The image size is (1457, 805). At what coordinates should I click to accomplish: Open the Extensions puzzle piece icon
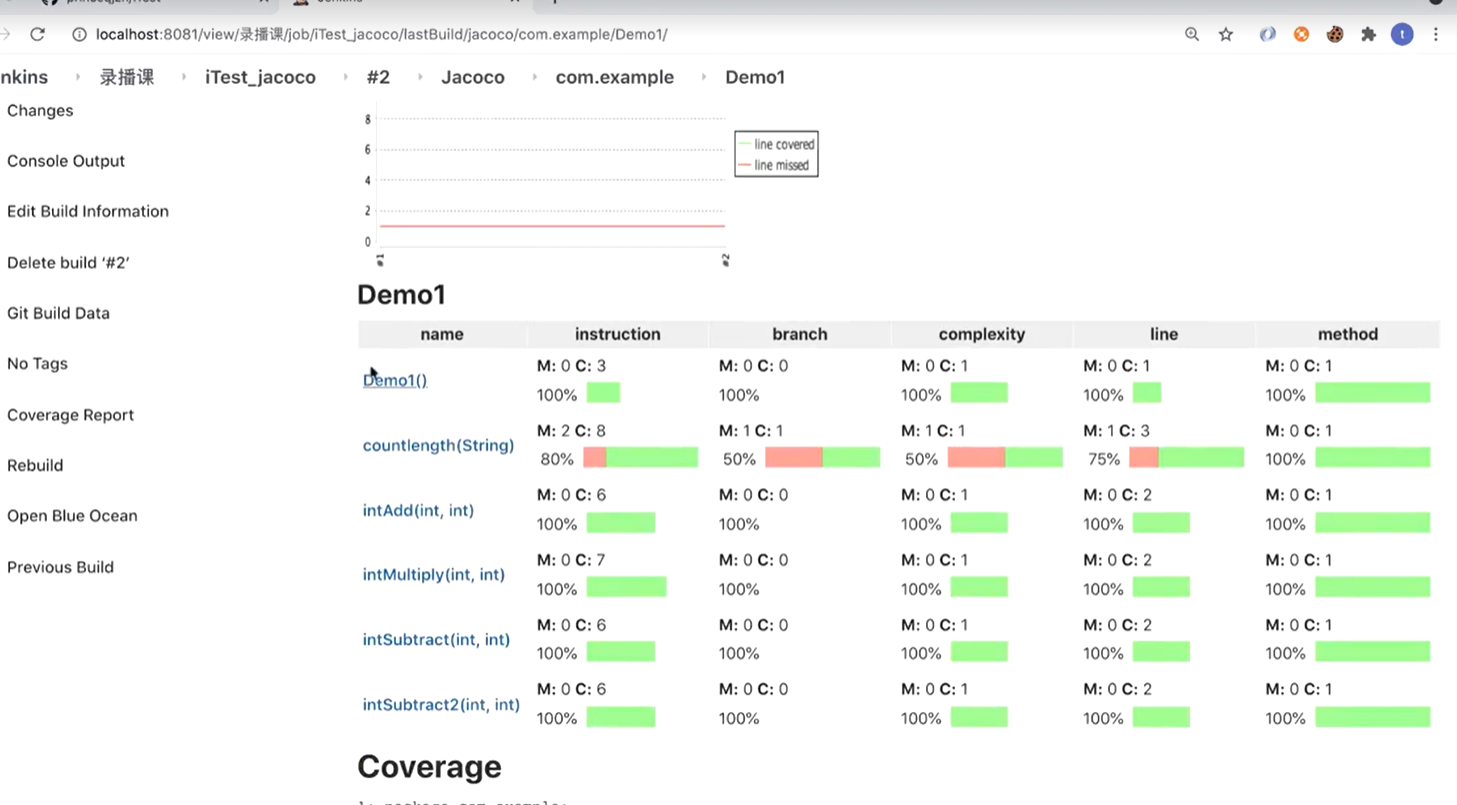1369,34
